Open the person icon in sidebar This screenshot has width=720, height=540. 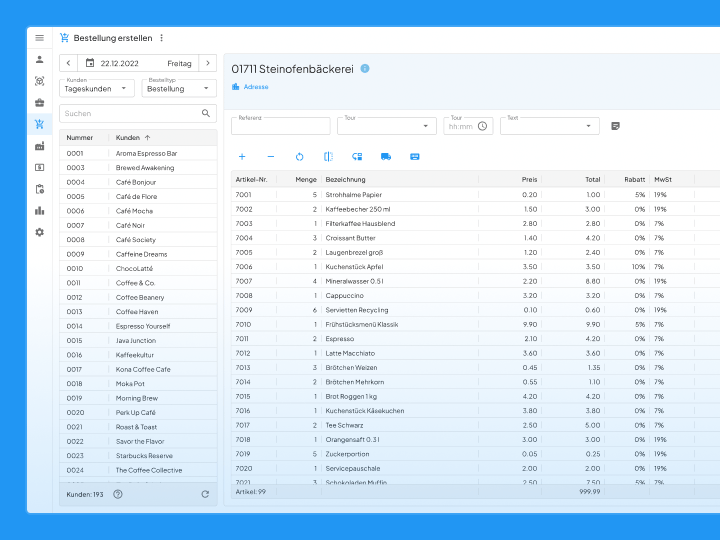coord(39,60)
